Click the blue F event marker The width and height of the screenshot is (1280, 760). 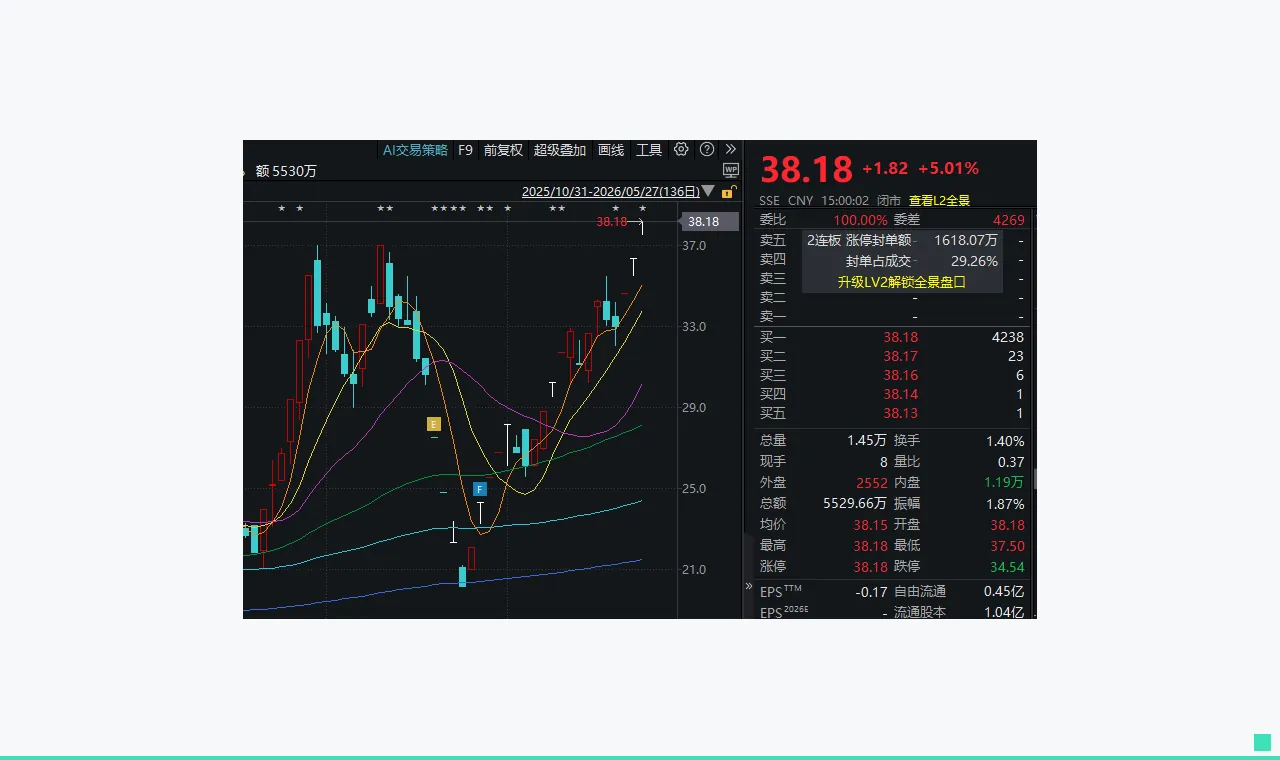(x=480, y=489)
